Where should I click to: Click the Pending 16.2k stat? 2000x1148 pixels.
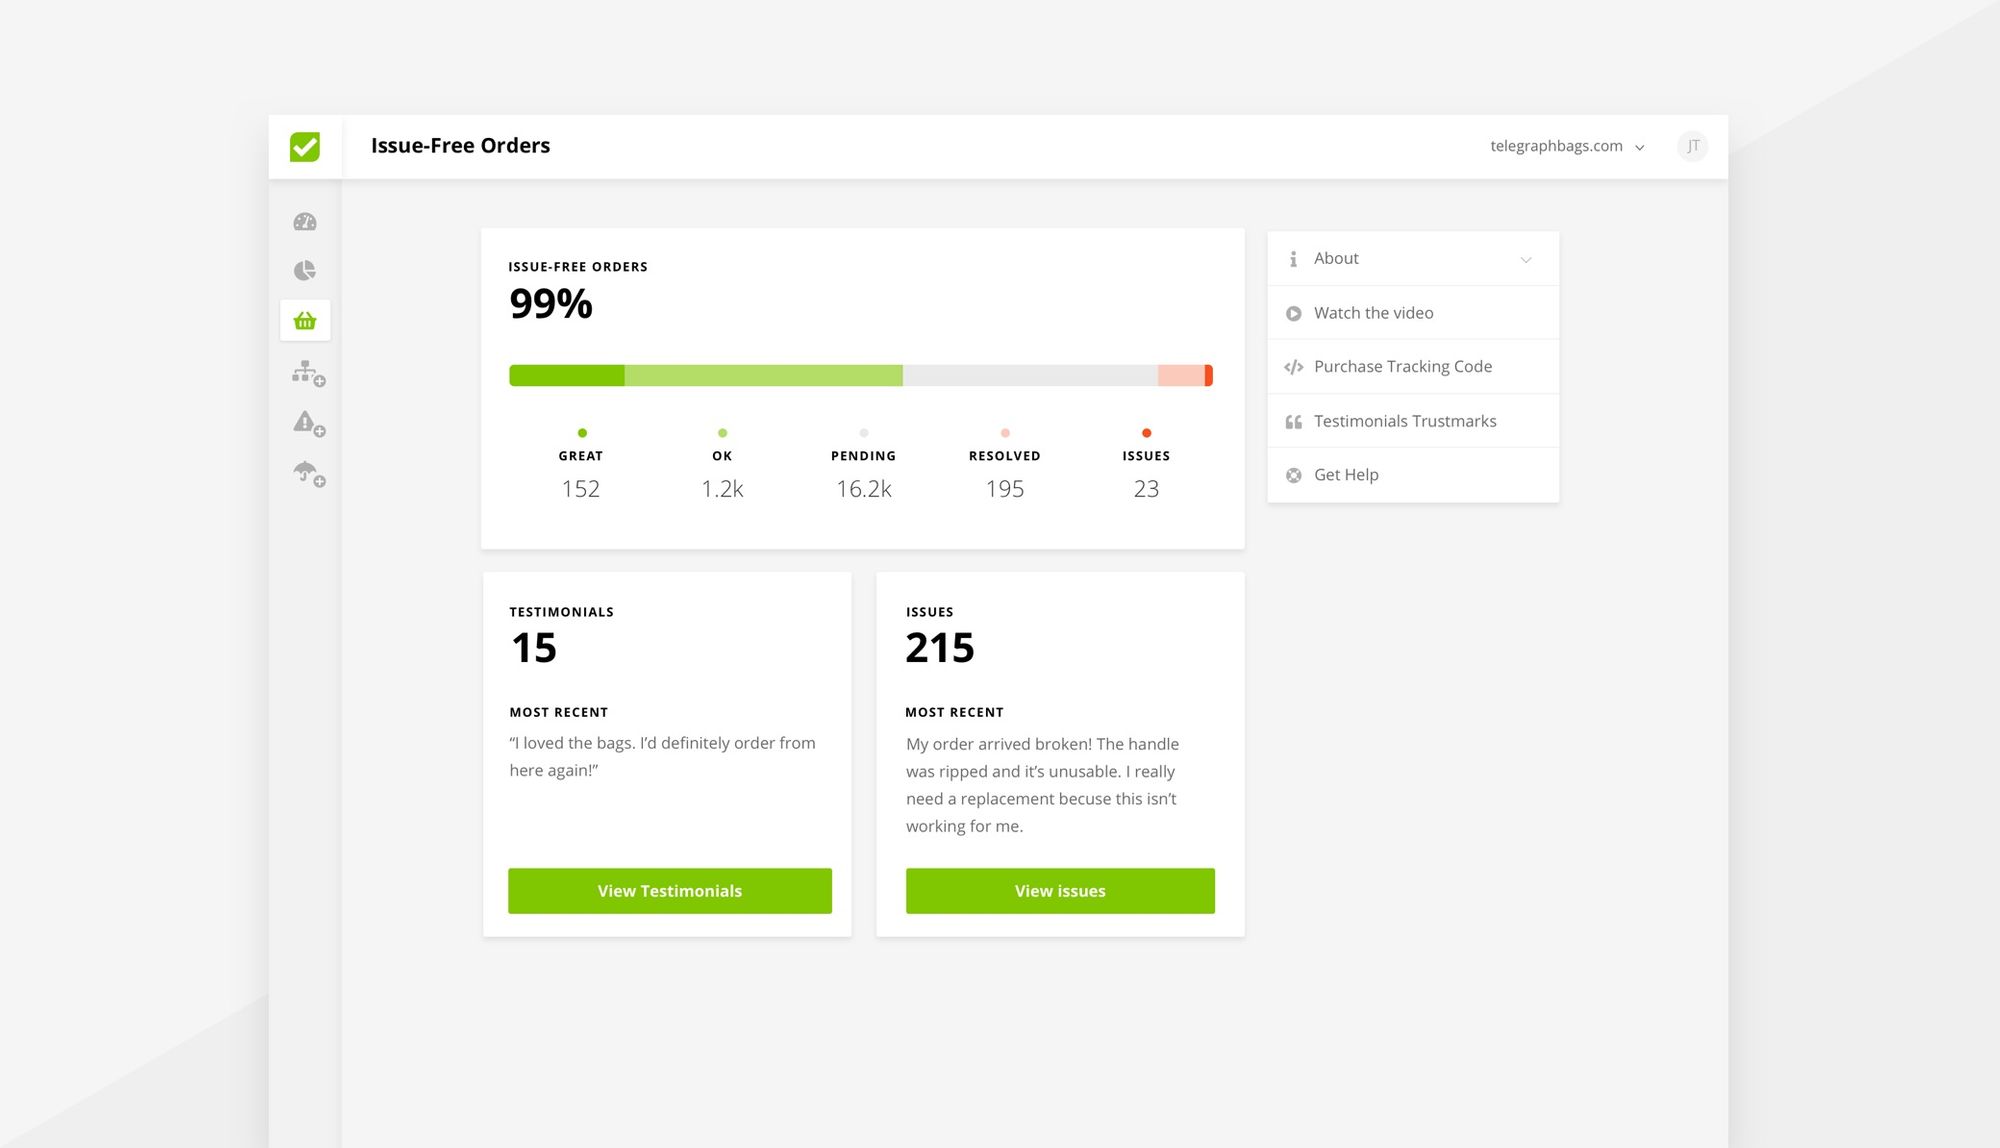pyautogui.click(x=863, y=488)
